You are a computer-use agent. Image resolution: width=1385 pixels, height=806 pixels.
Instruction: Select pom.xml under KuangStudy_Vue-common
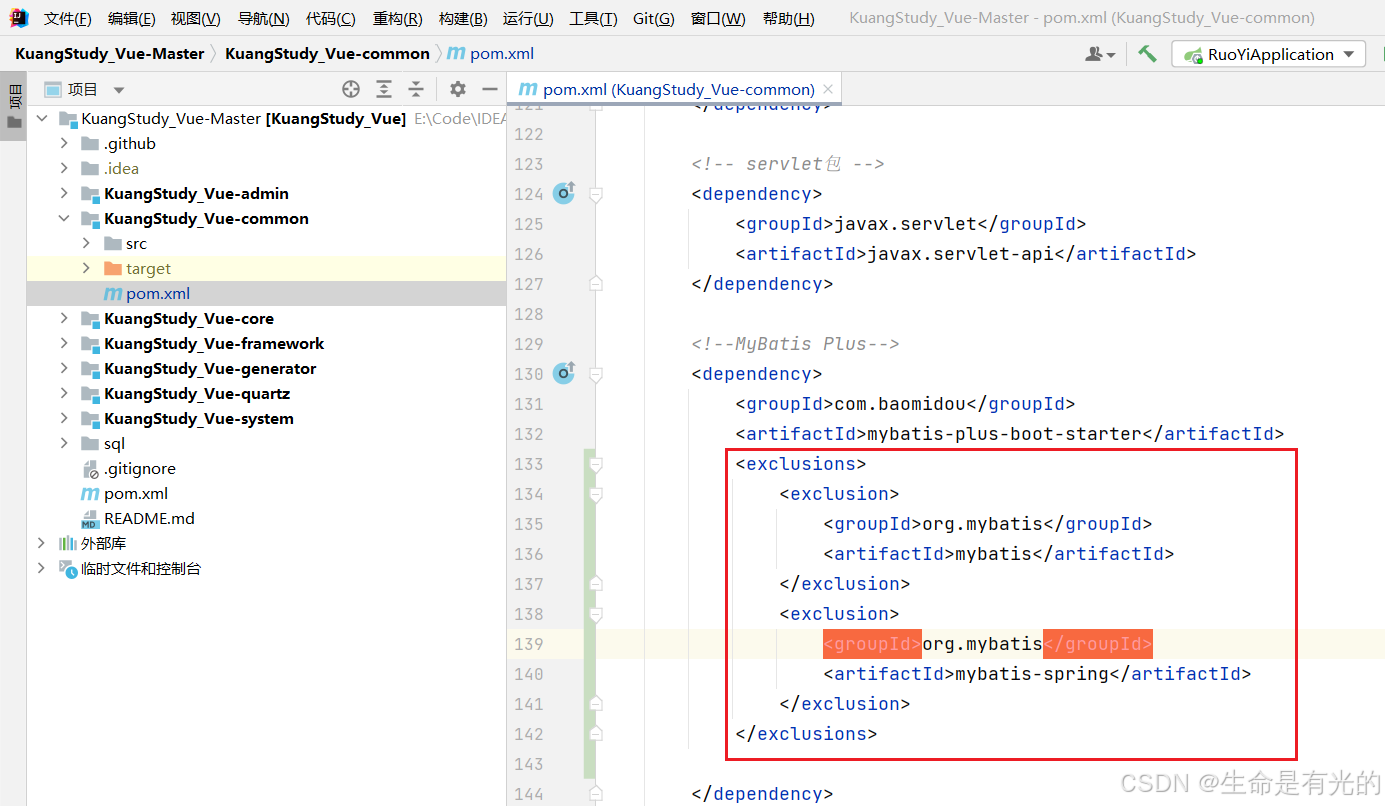(266, 294)
